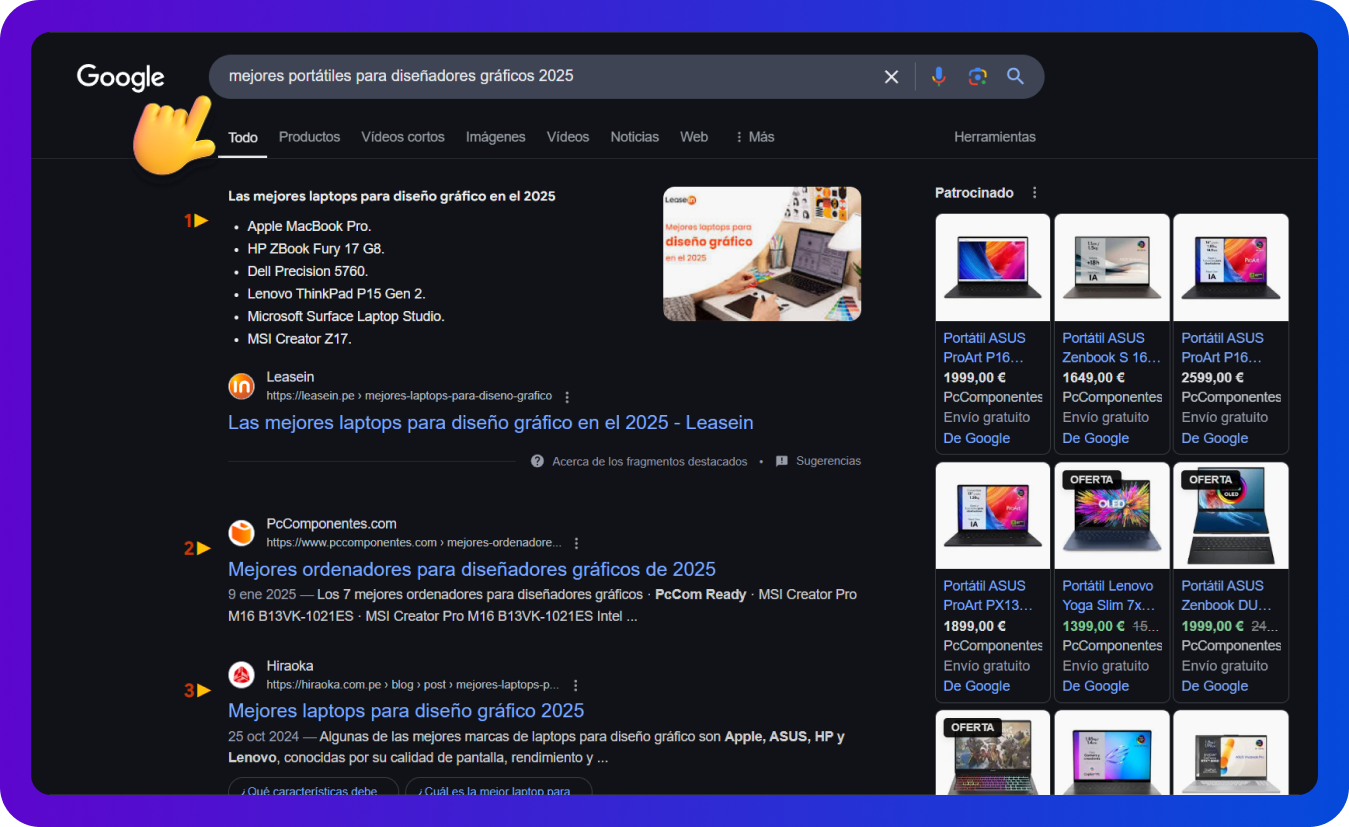Click the Apple MacBook Pro list item
Screen dimensions: 1349x827
(309, 226)
